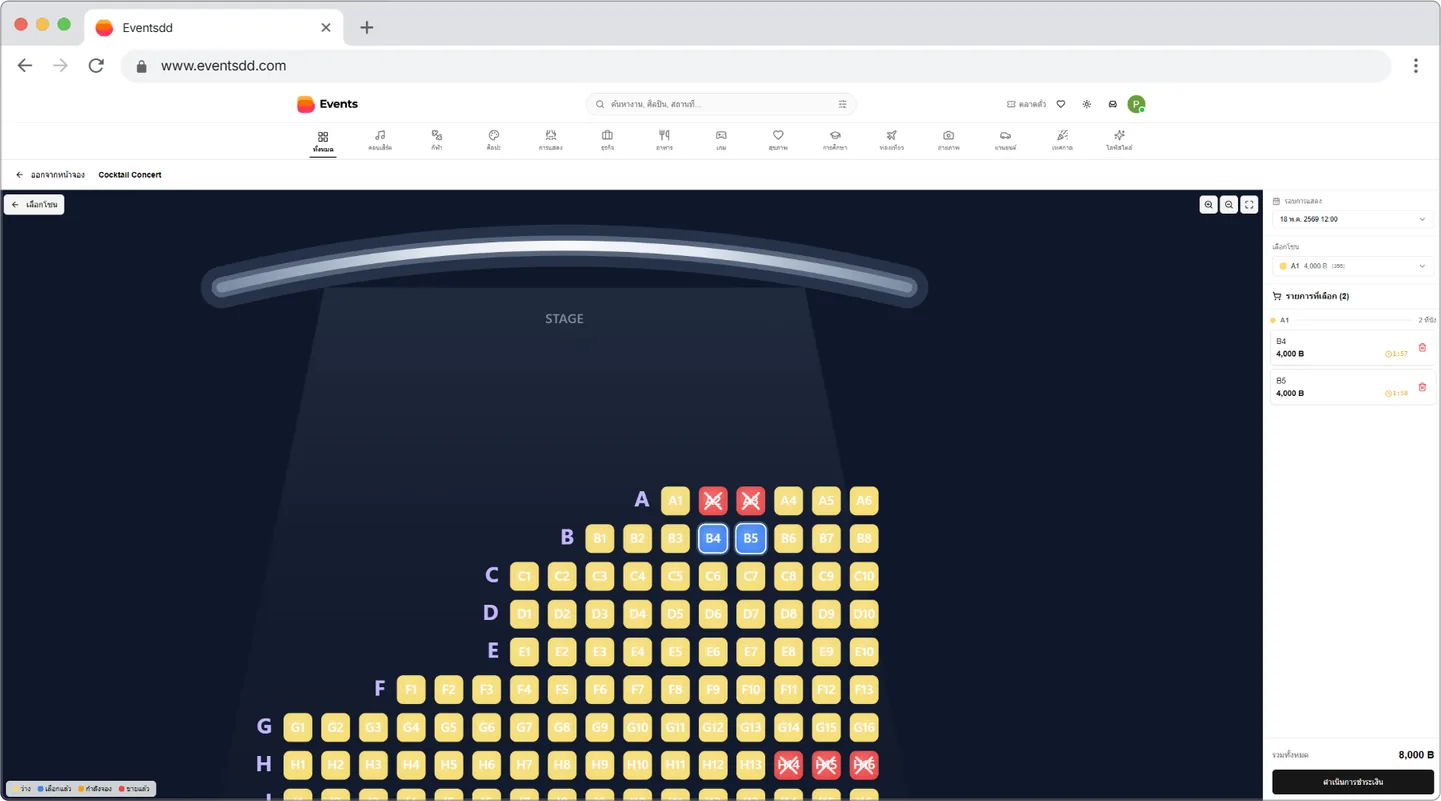Image resolution: width=1441 pixels, height=801 pixels.
Task: Focus the event search field
Action: coord(720,104)
